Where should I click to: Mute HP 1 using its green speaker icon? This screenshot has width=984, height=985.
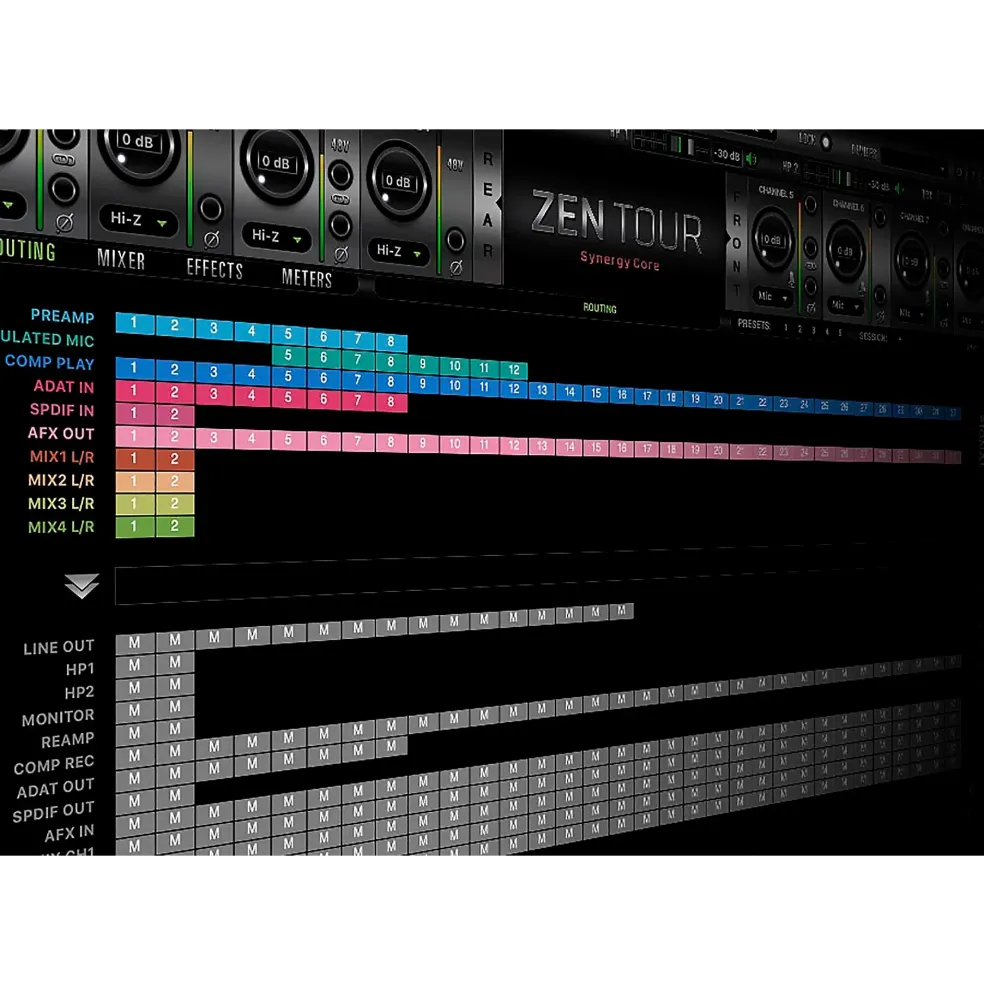point(752,160)
